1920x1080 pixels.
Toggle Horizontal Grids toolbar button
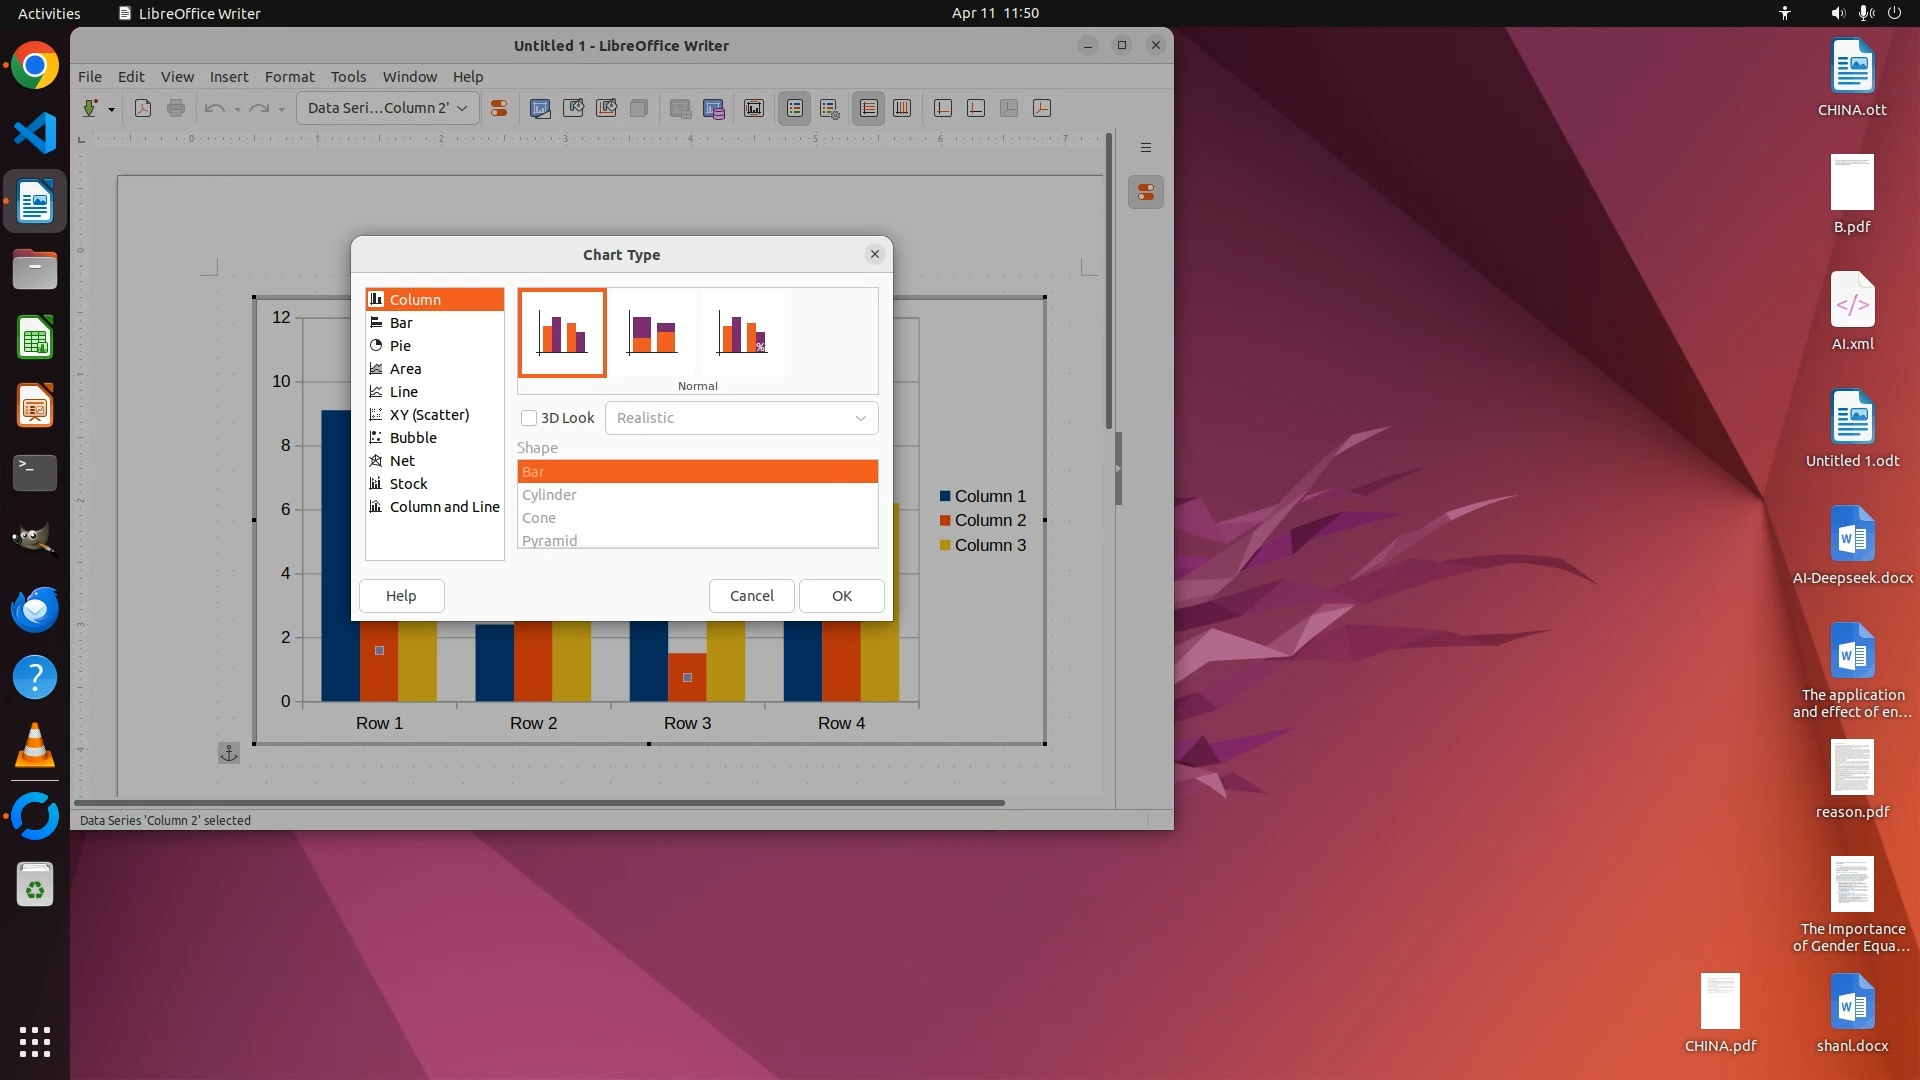[869, 108]
